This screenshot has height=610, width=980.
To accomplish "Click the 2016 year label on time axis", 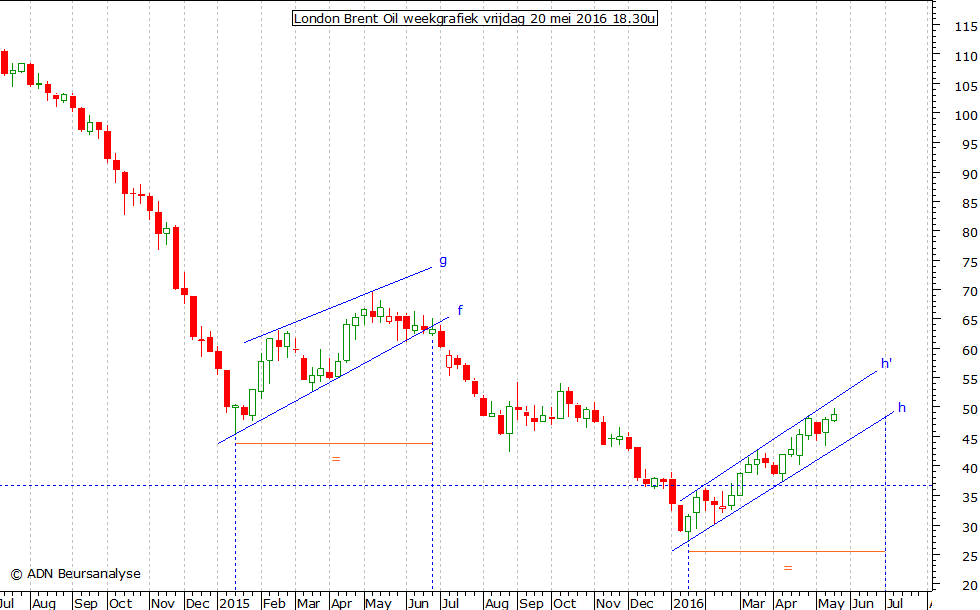I will pyautogui.click(x=688, y=603).
